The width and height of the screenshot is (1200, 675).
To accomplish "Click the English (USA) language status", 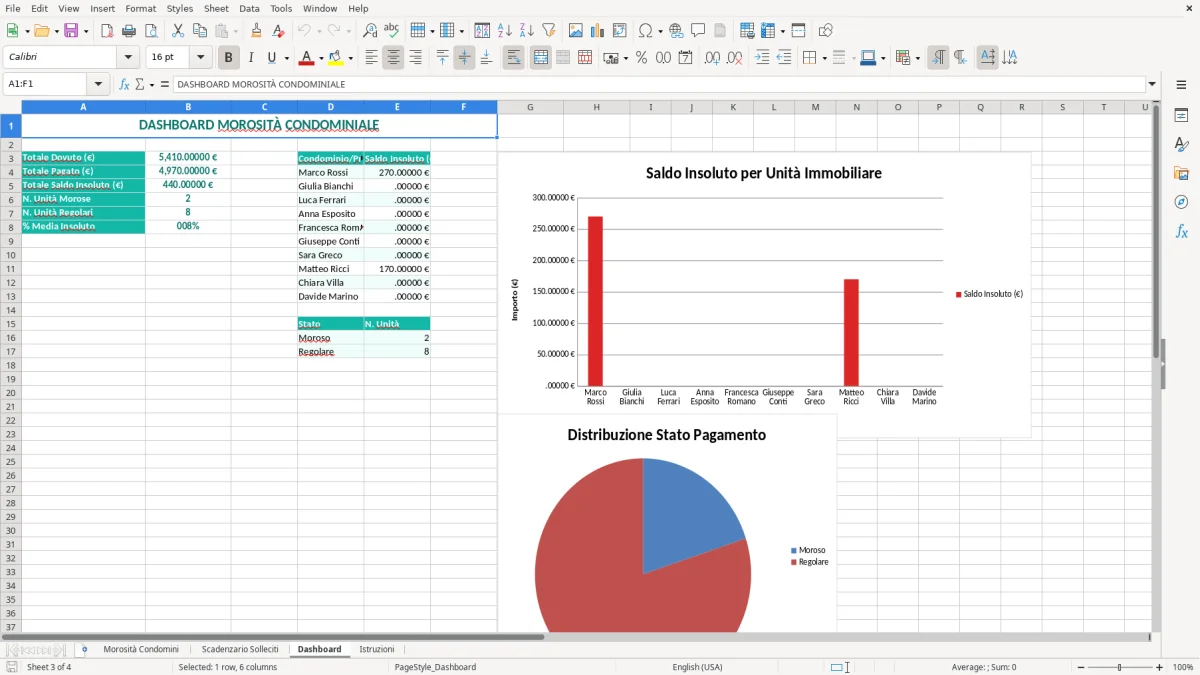I will point(697,667).
